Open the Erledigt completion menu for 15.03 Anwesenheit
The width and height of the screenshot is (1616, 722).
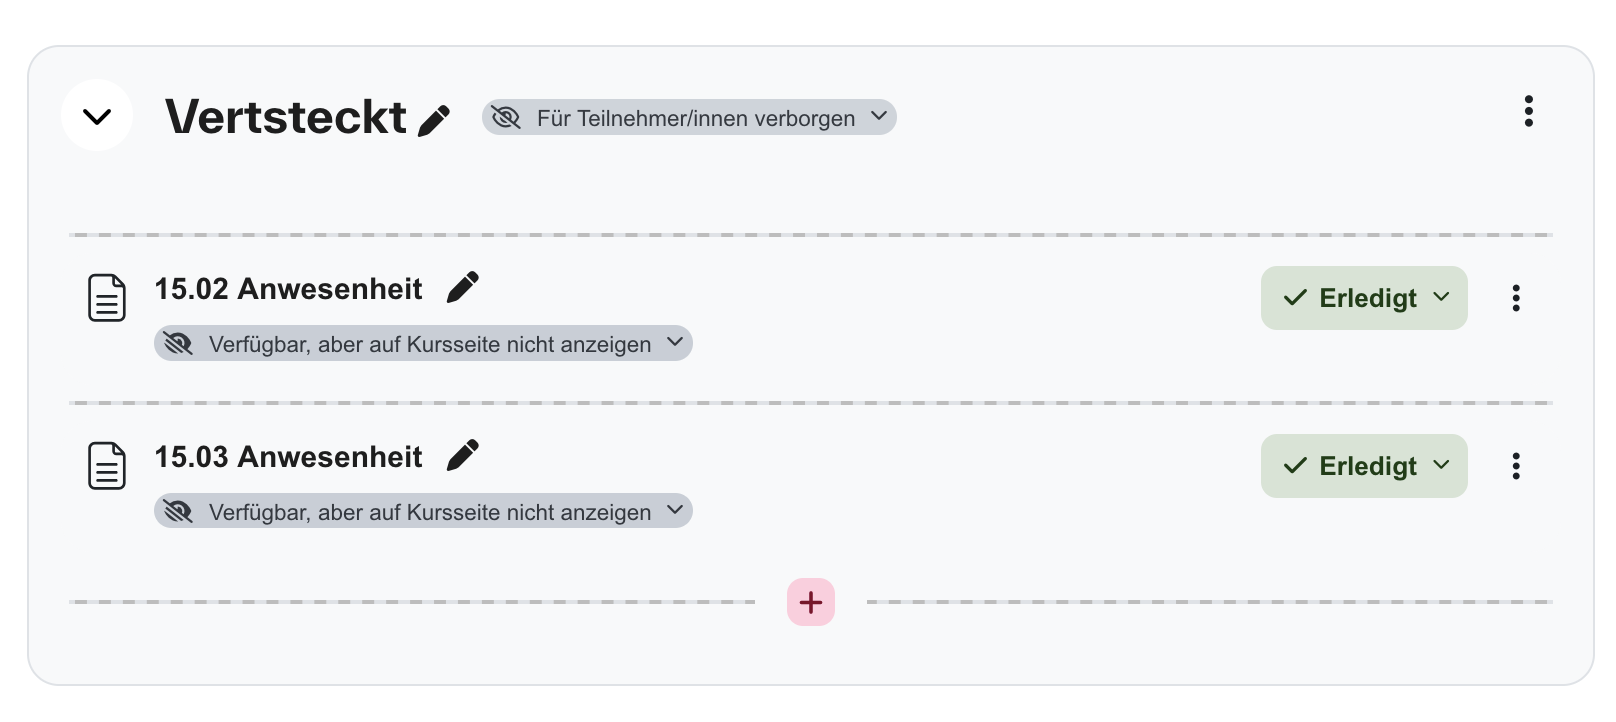click(1441, 465)
